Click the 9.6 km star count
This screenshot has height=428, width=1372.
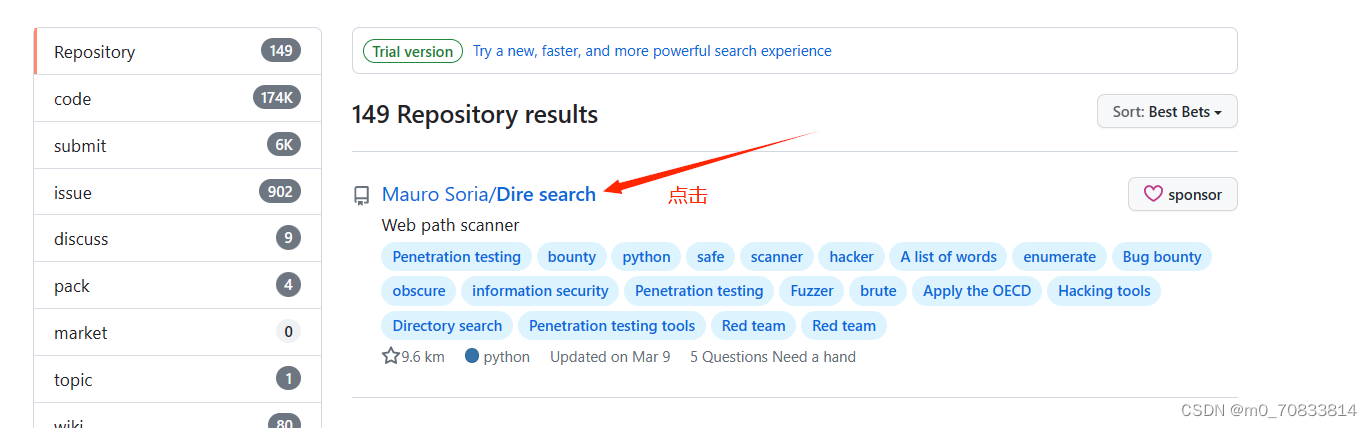[x=423, y=356]
